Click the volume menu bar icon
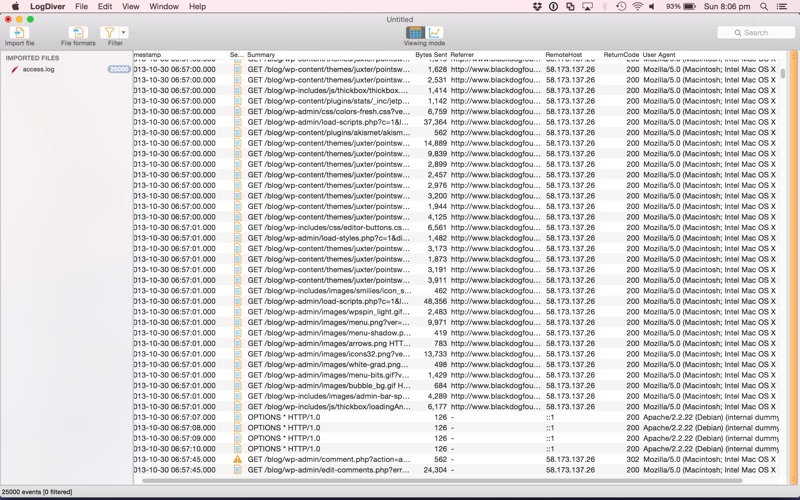The image size is (800, 500). pyautogui.click(x=653, y=7)
